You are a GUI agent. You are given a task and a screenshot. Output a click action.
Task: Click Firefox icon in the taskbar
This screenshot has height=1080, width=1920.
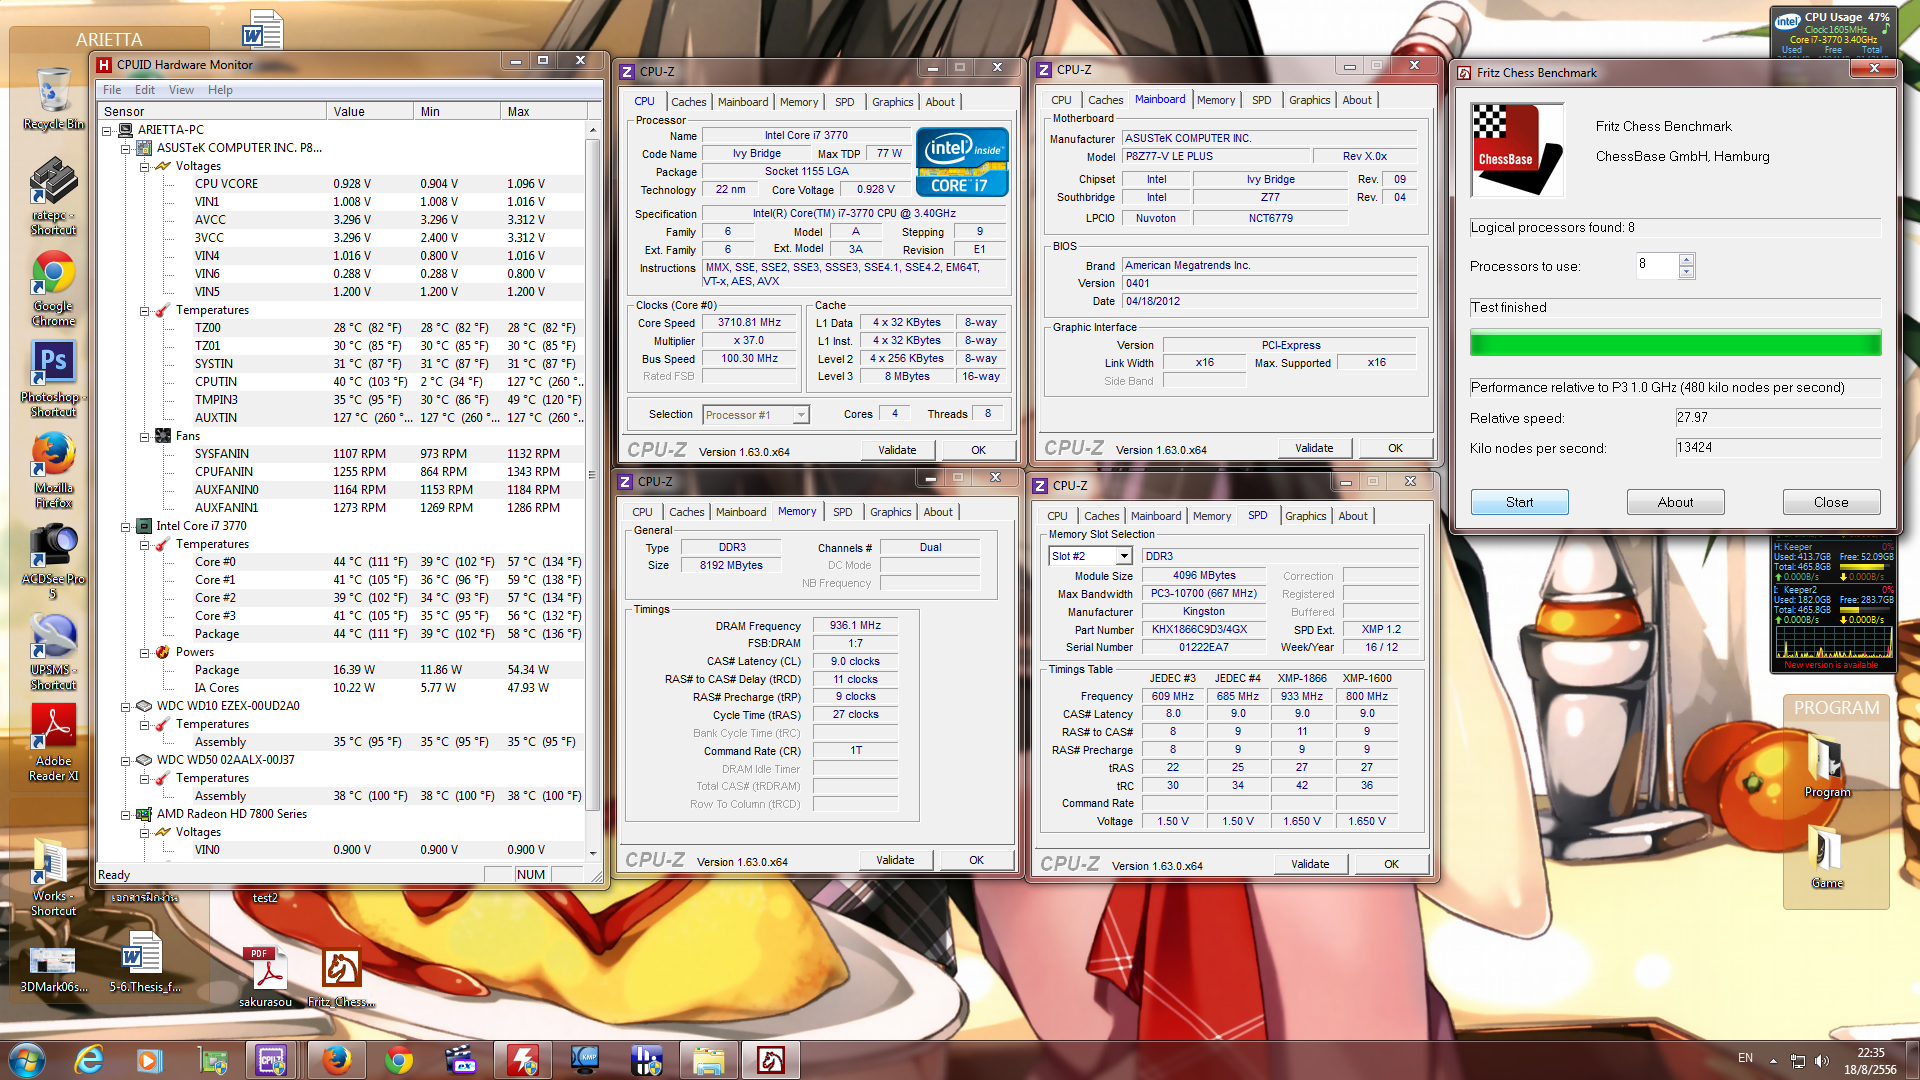point(336,1059)
